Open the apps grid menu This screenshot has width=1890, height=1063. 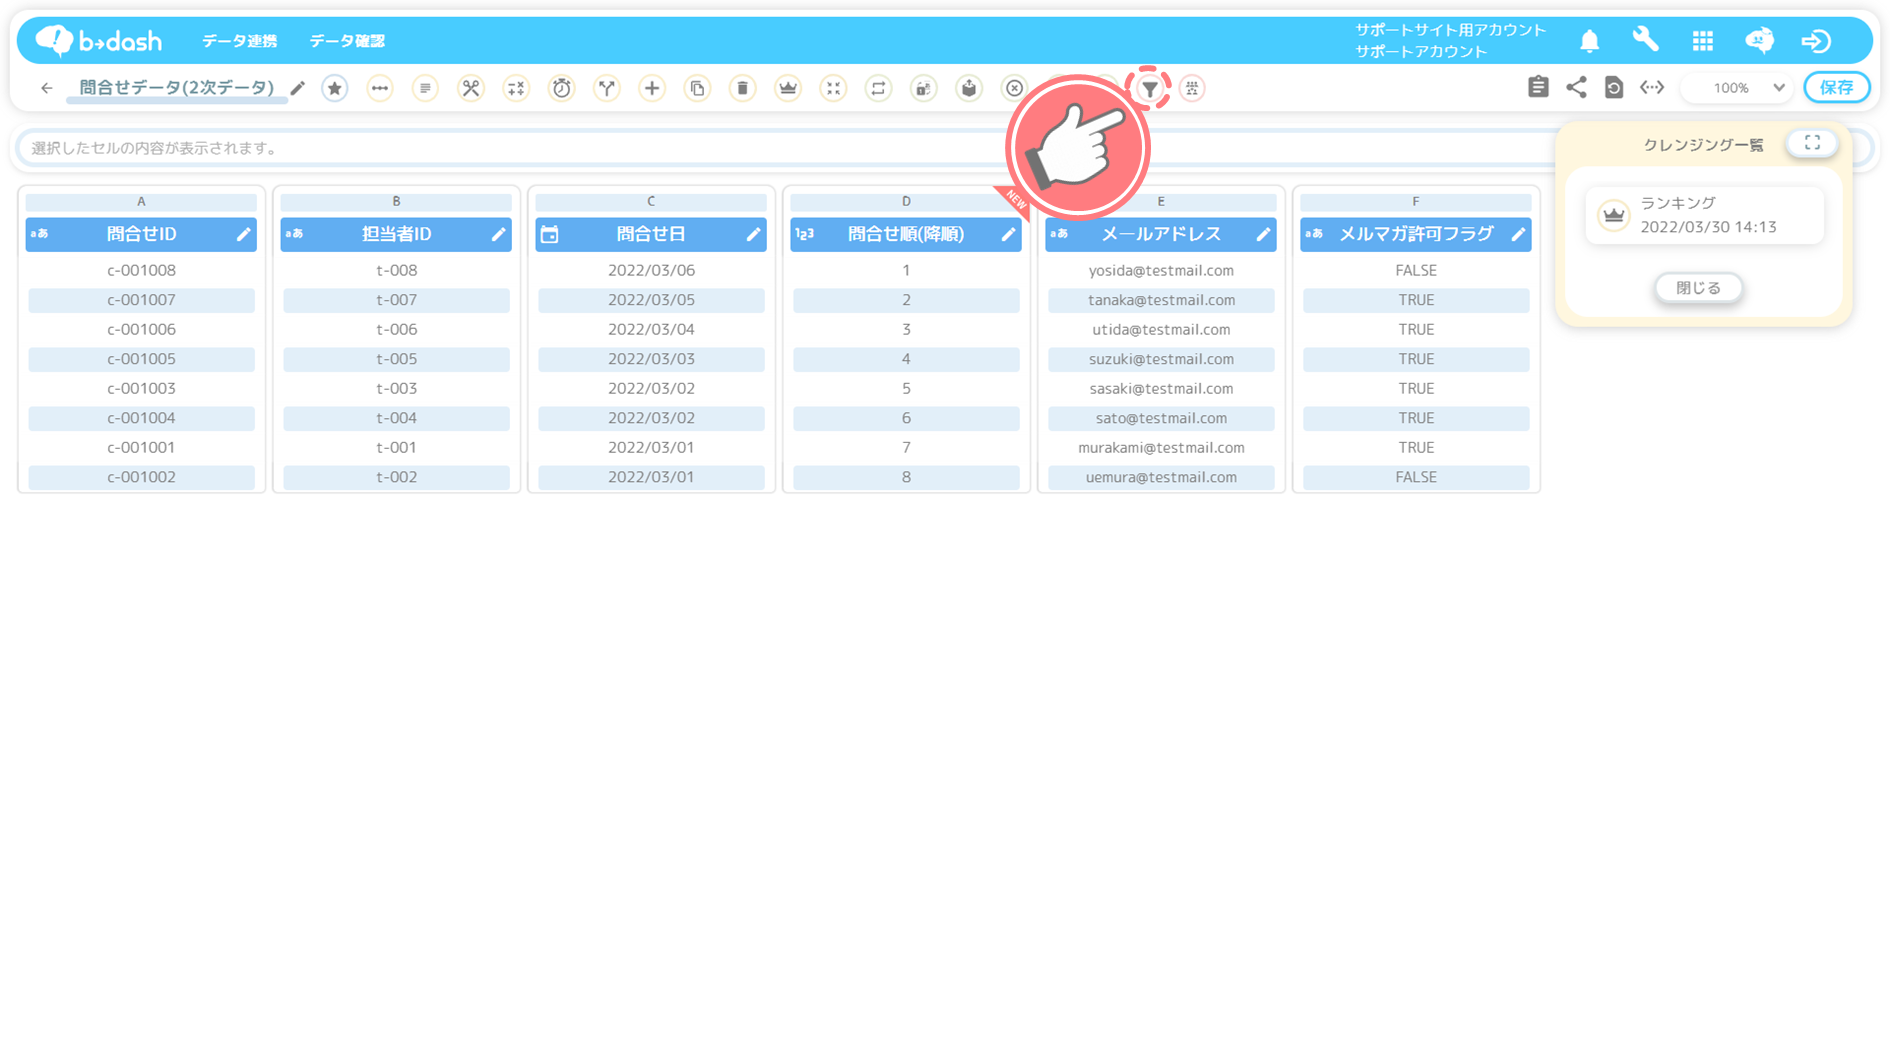click(1703, 41)
